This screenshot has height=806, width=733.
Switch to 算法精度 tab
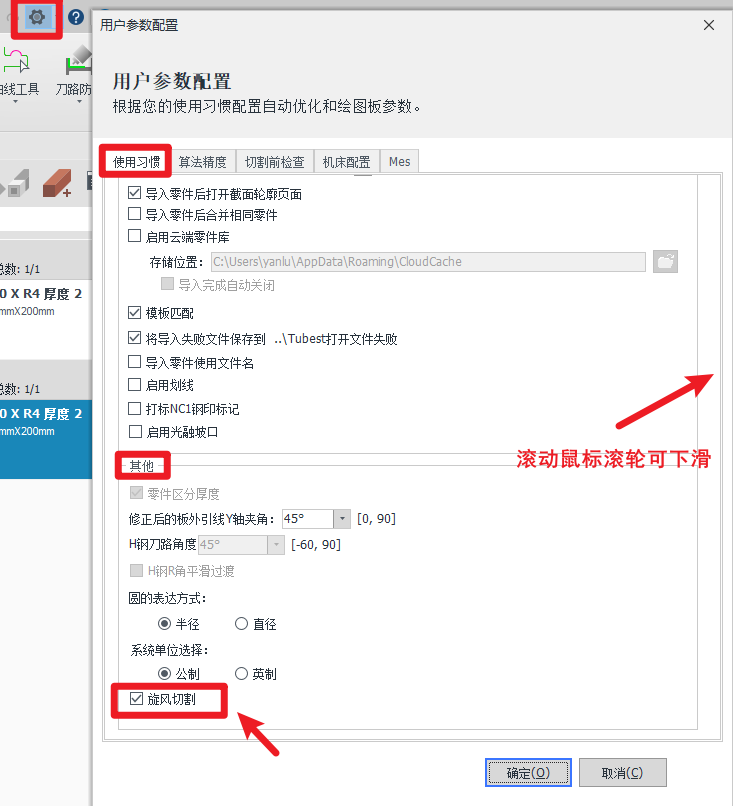tap(203, 162)
